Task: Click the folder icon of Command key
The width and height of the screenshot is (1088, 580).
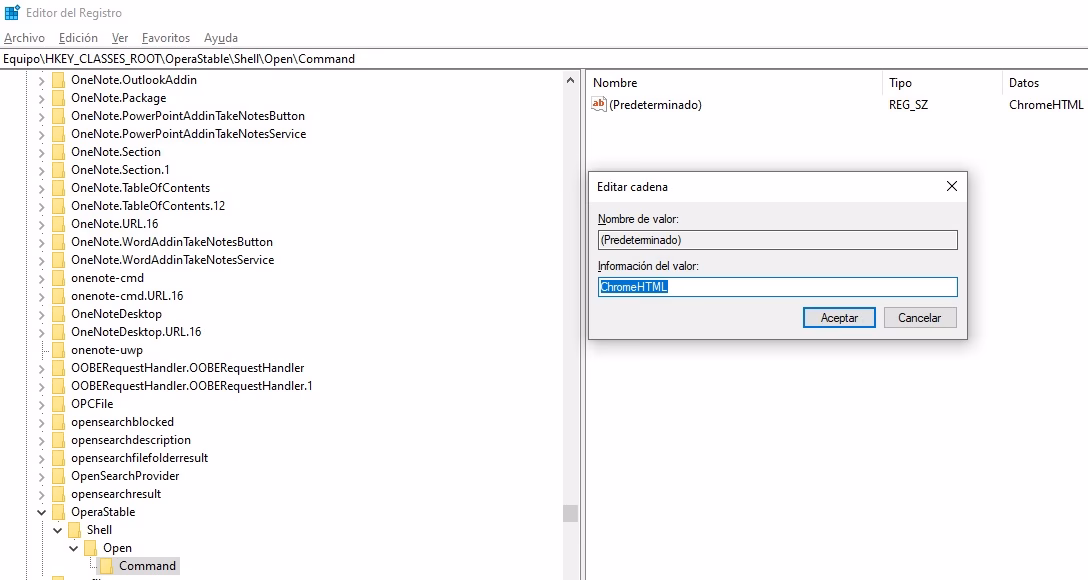Action: (106, 566)
